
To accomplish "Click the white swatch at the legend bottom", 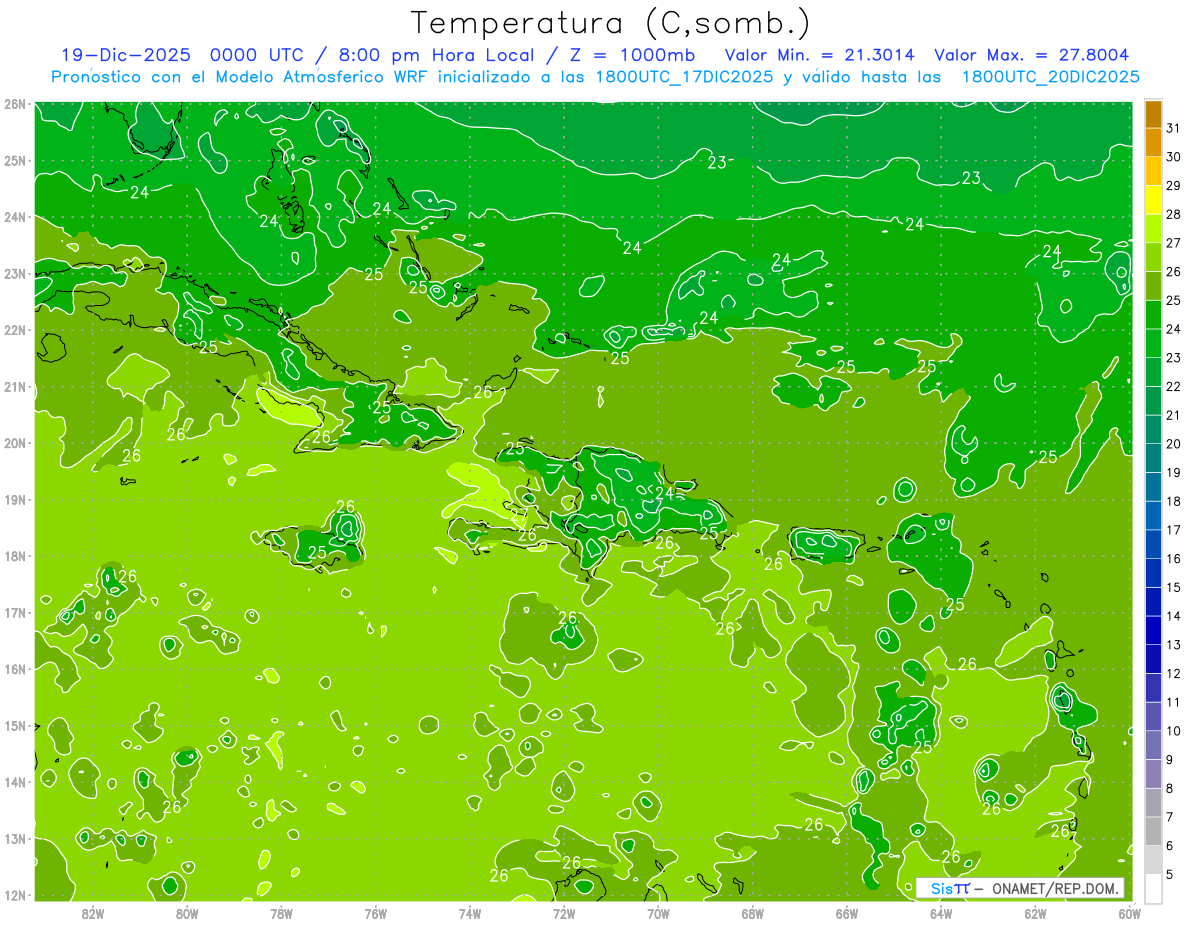I will point(1153,888).
